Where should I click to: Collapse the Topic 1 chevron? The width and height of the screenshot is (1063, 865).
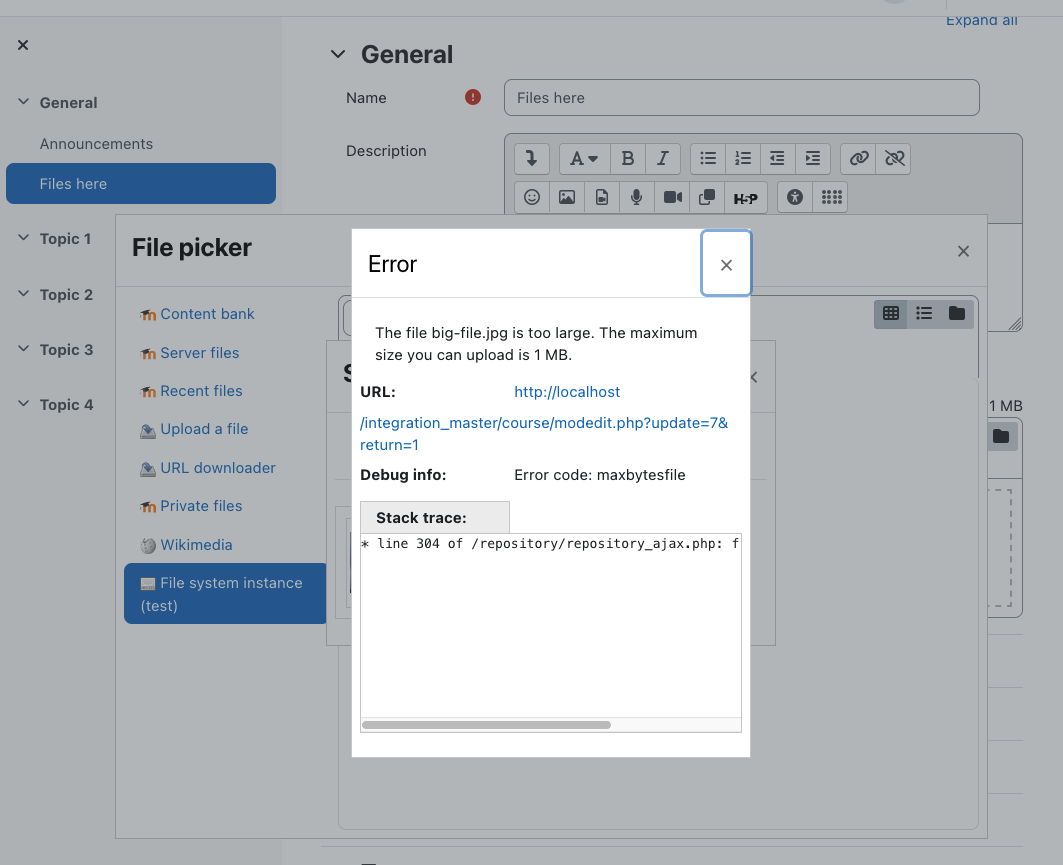tap(23, 238)
